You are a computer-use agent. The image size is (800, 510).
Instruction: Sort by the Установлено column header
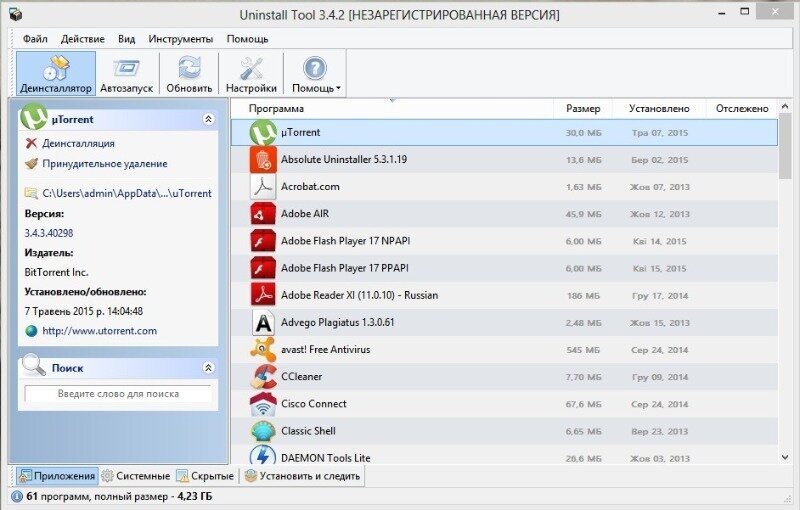[659, 109]
